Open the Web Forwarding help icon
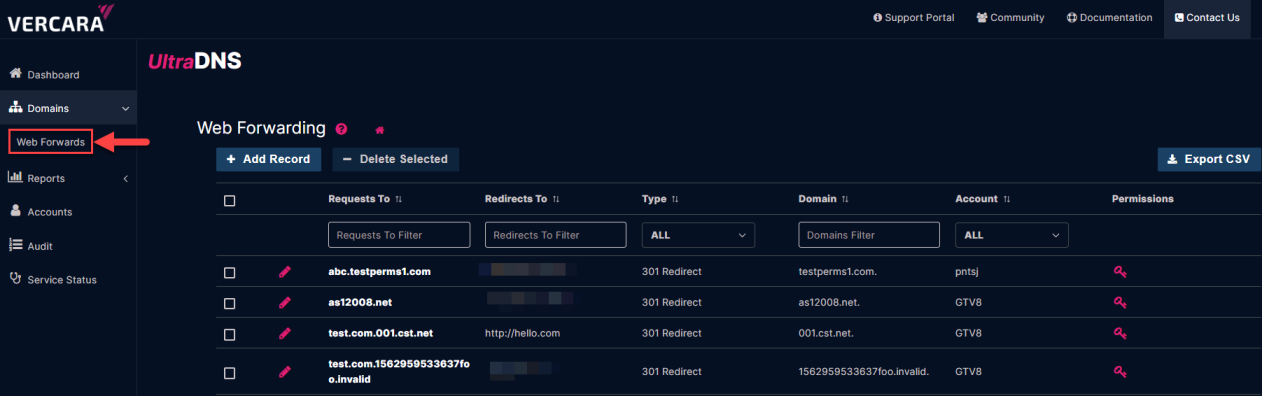1262x396 pixels. pos(342,129)
